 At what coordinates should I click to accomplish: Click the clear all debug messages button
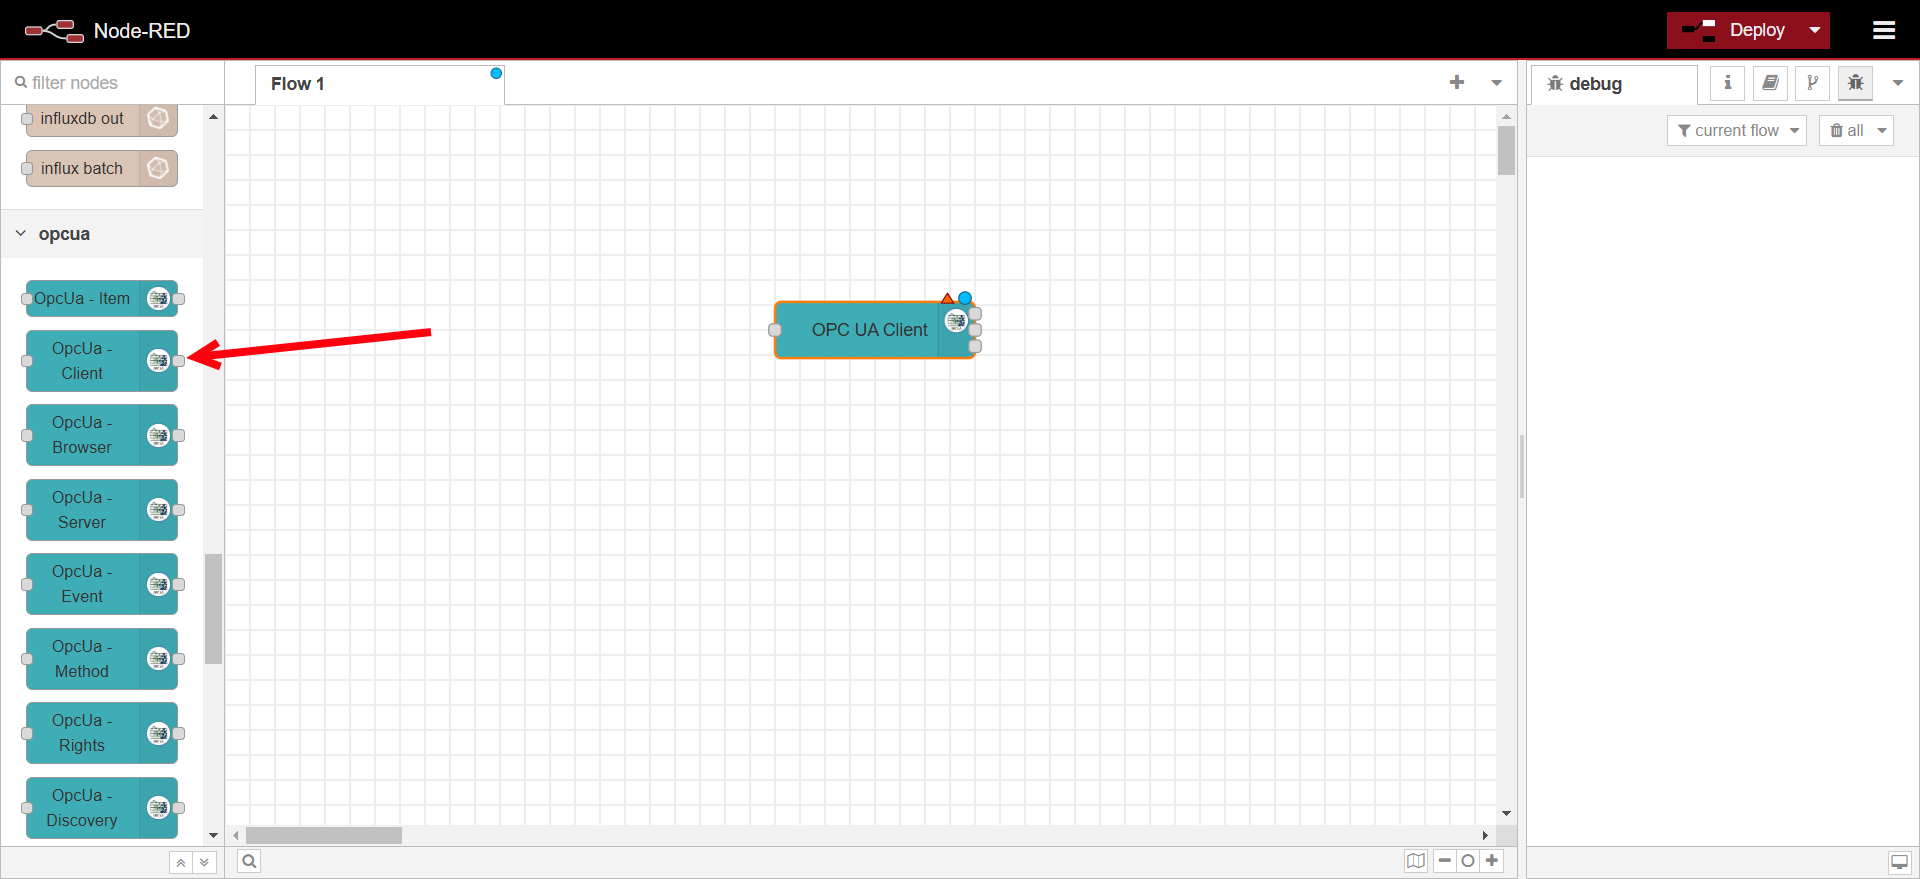[1847, 130]
